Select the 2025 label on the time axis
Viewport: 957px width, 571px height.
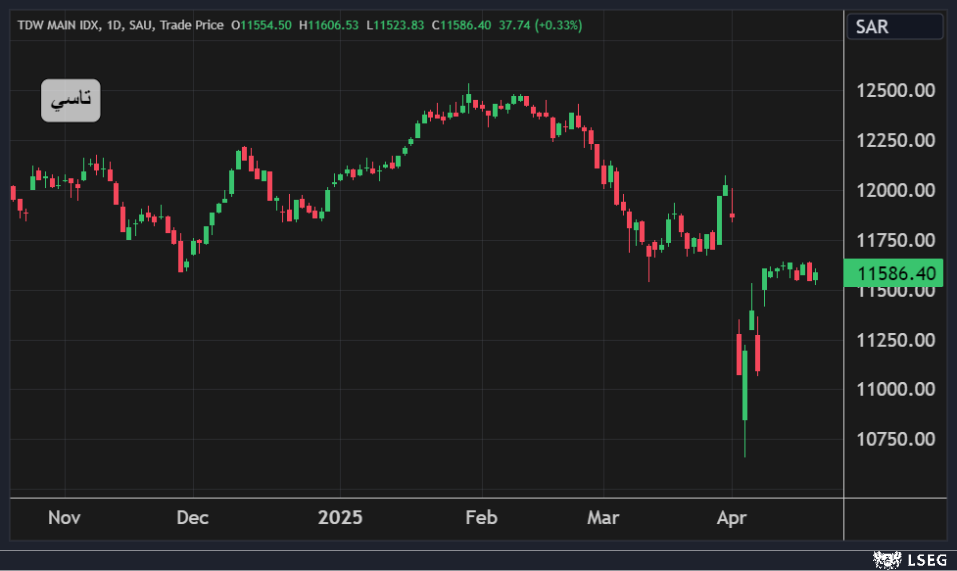[340, 518]
